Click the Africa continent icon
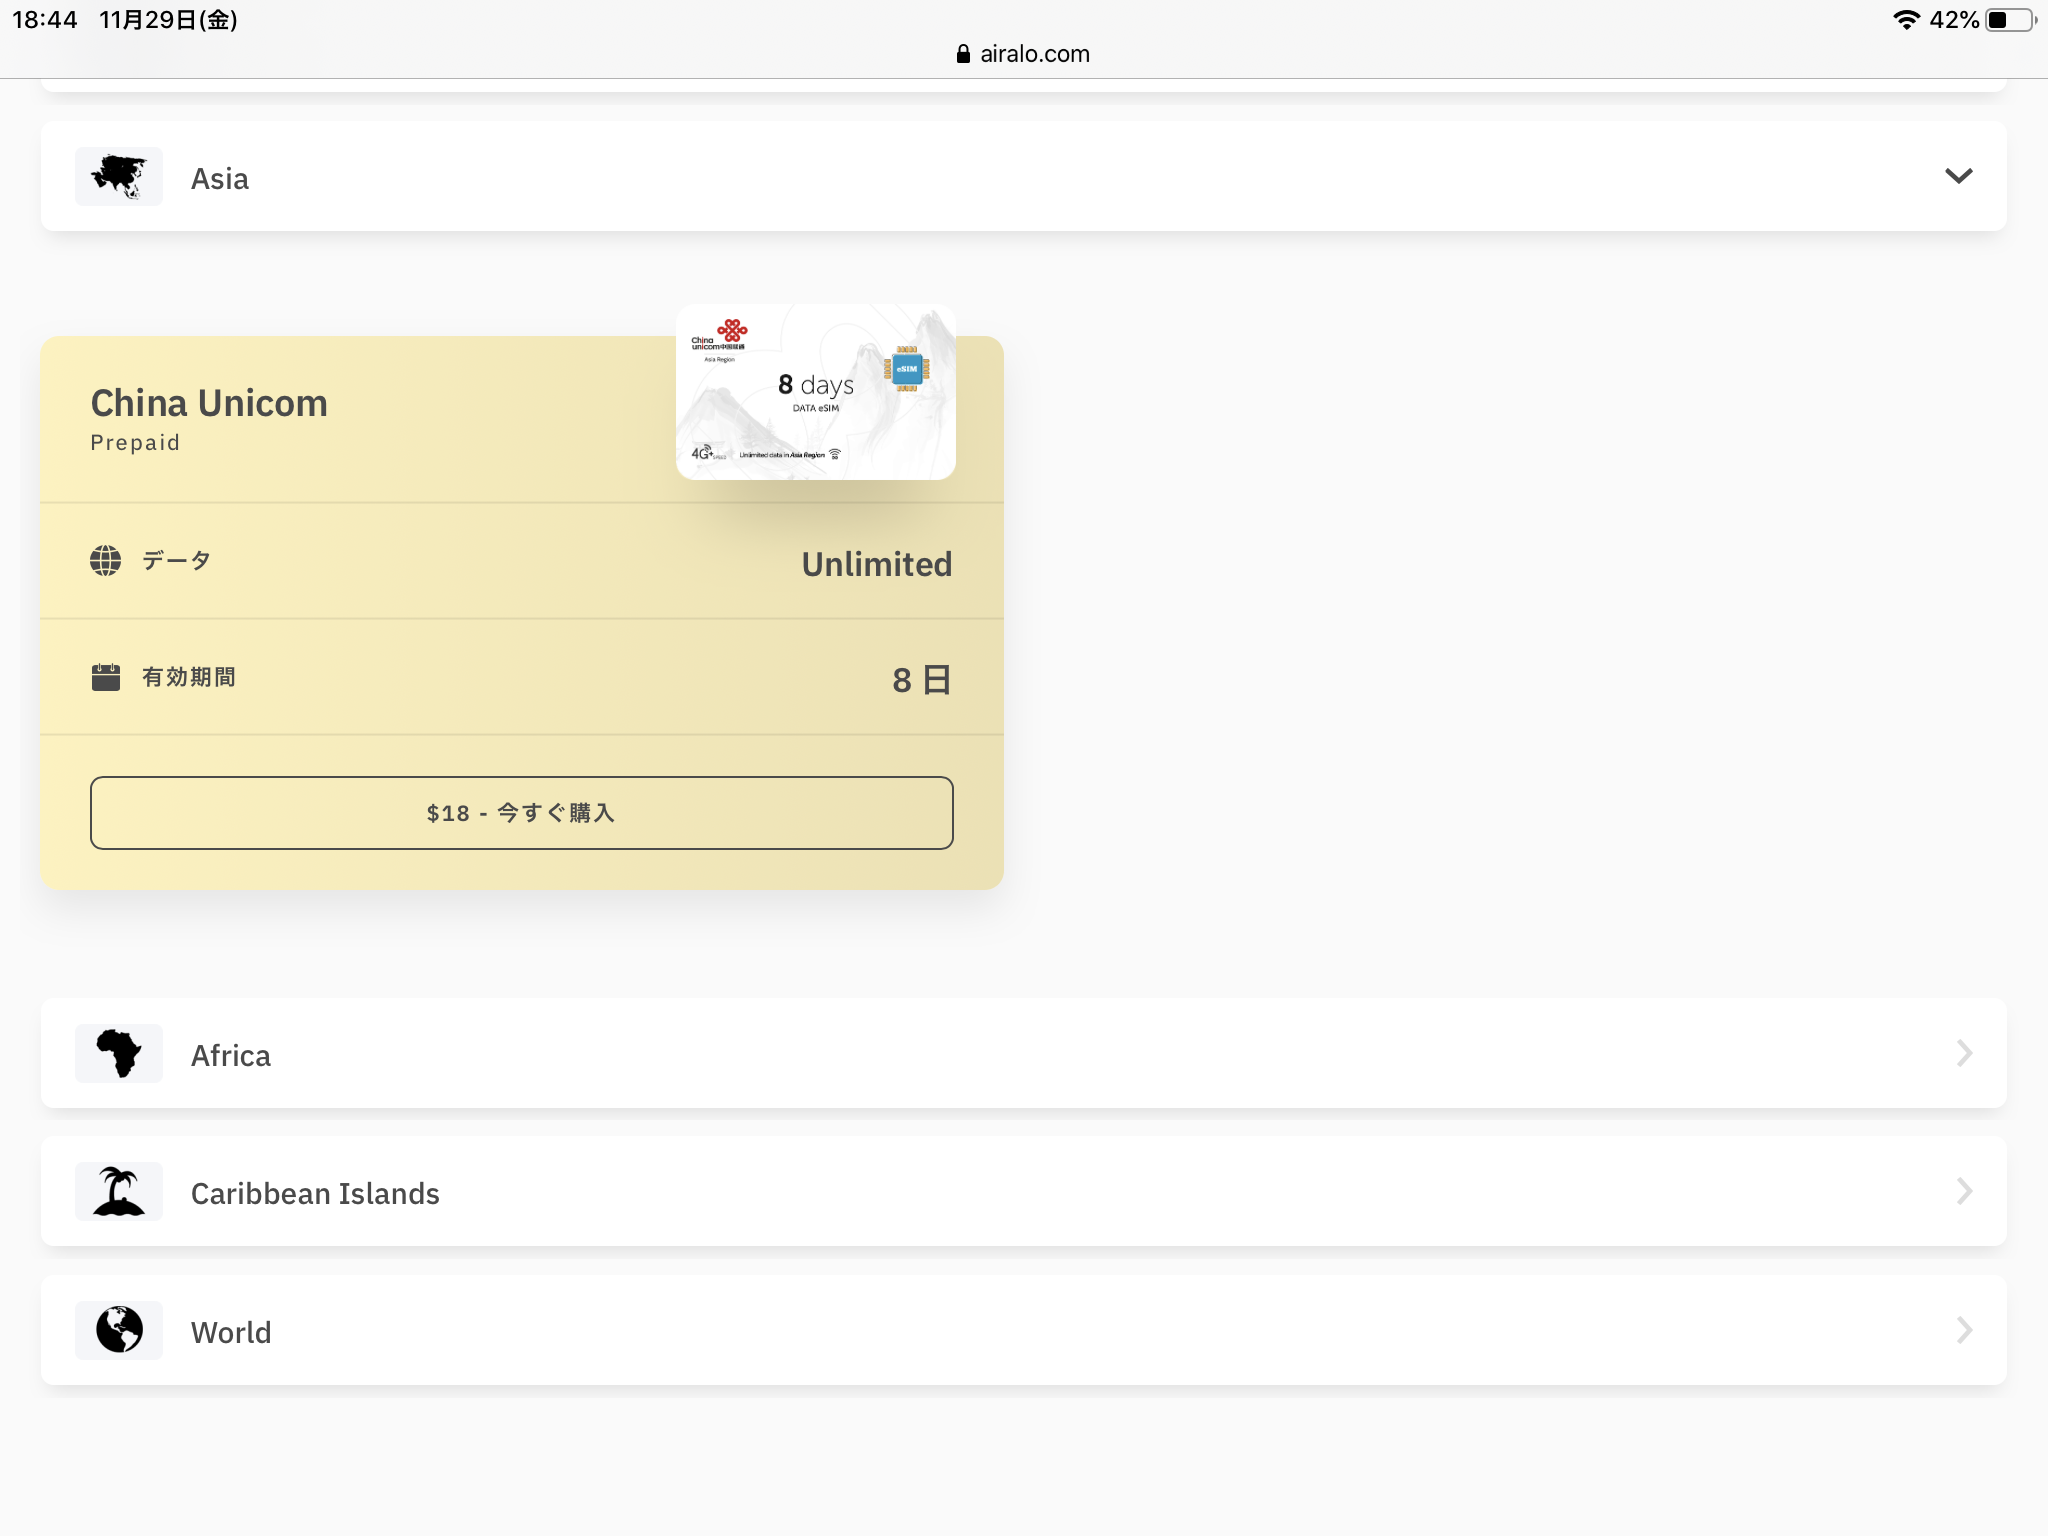Screen dimensions: 2048x1536 (x=119, y=1053)
